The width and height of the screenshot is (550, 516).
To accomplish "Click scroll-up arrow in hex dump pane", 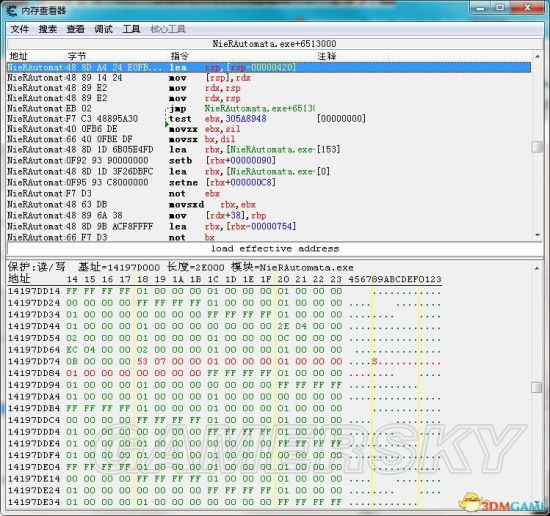I will pos(537,268).
